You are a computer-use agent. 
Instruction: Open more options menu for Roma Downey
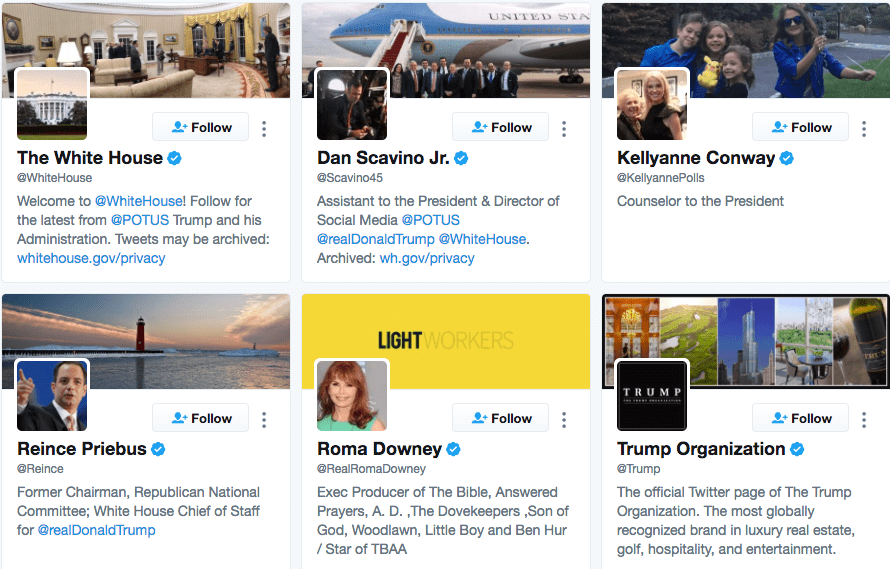click(x=564, y=419)
